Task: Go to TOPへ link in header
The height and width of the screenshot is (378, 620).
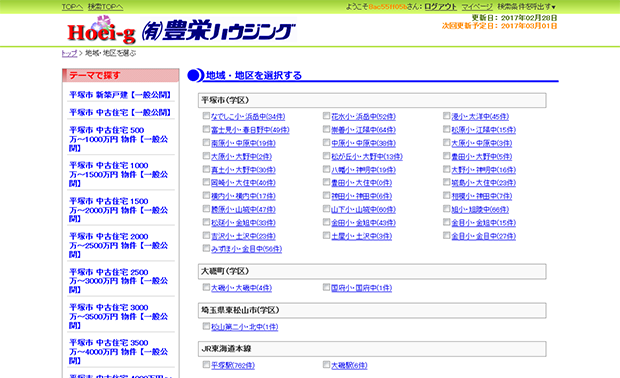Action: (72, 7)
